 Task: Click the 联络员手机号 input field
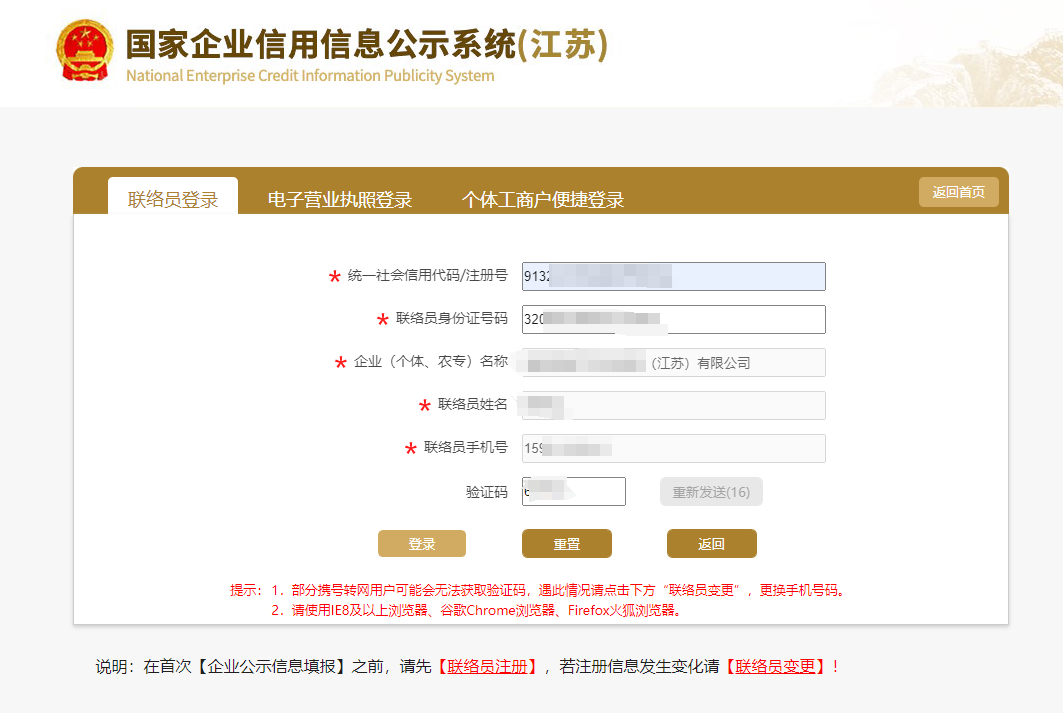coord(673,448)
